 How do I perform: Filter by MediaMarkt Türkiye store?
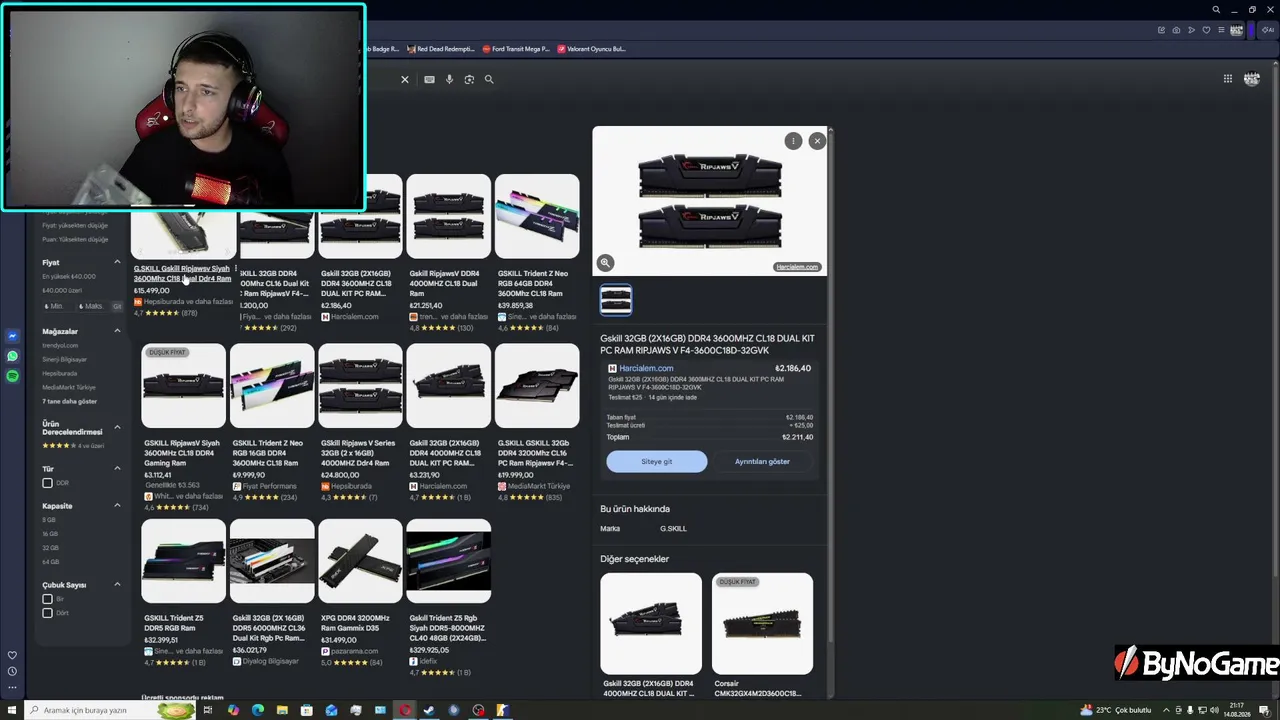[x=69, y=388]
